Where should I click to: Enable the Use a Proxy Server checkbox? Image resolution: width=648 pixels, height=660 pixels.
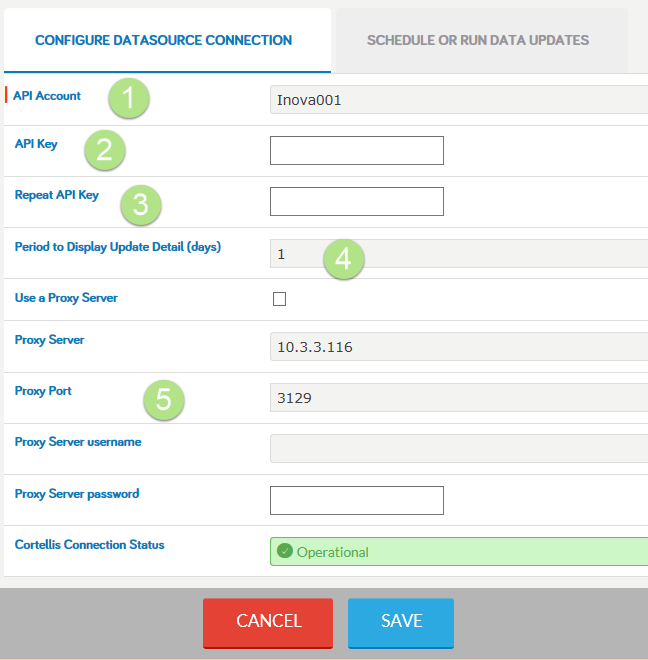279,299
